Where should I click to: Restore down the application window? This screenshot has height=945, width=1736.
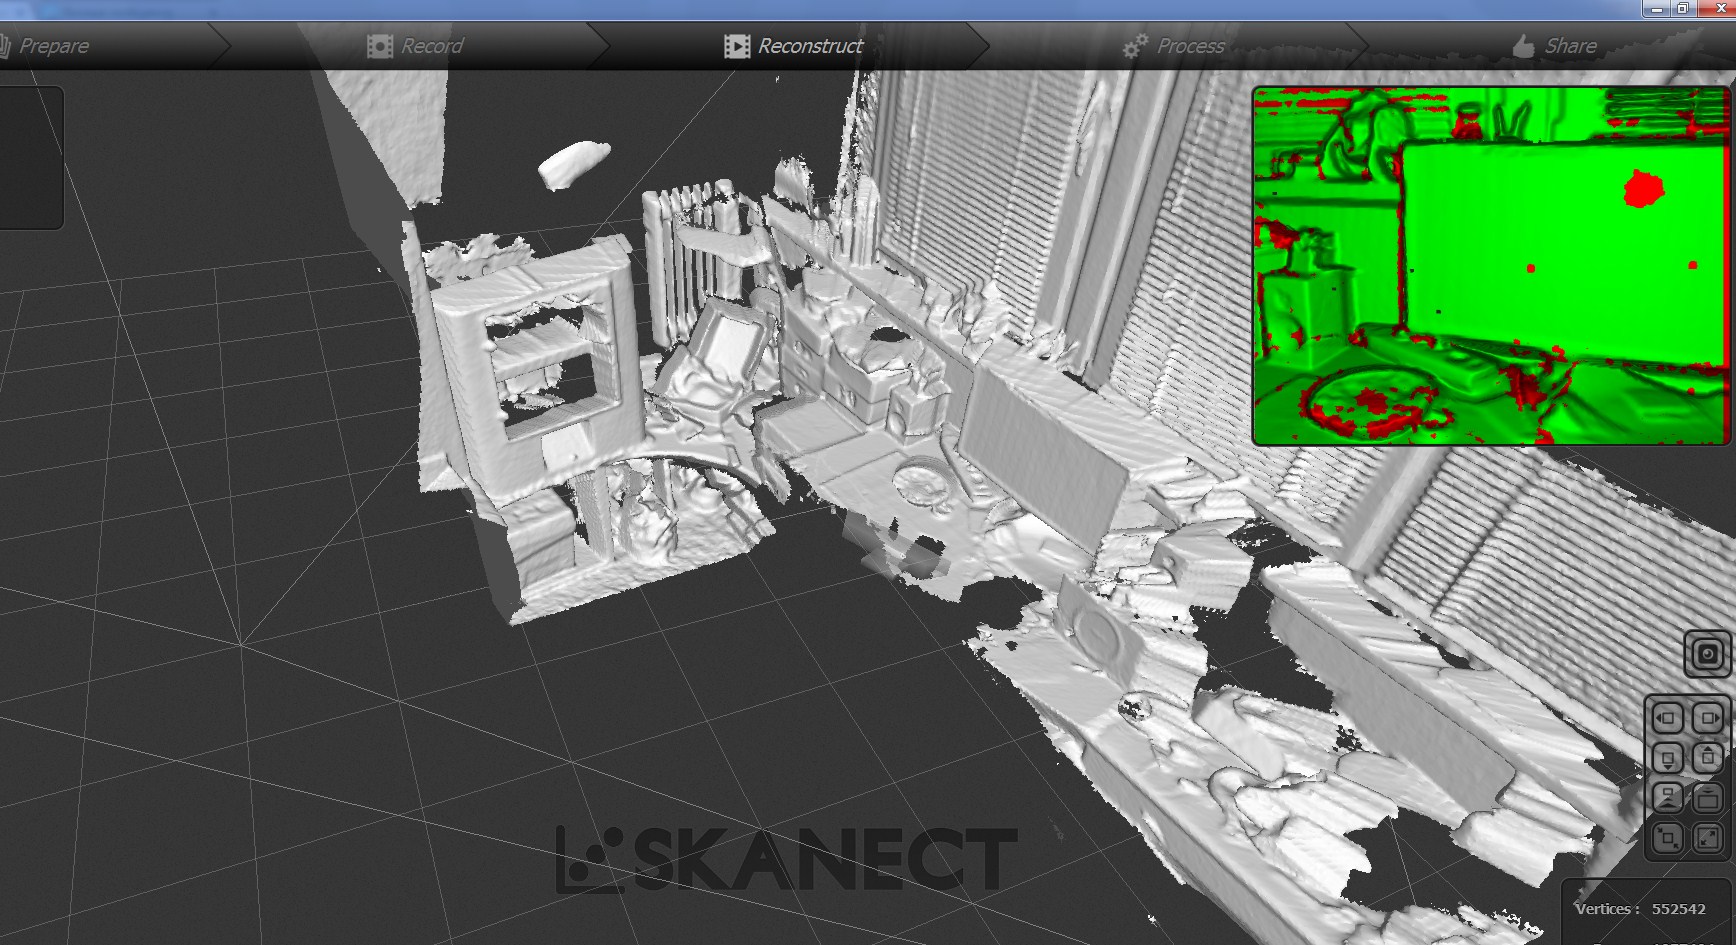click(x=1683, y=9)
